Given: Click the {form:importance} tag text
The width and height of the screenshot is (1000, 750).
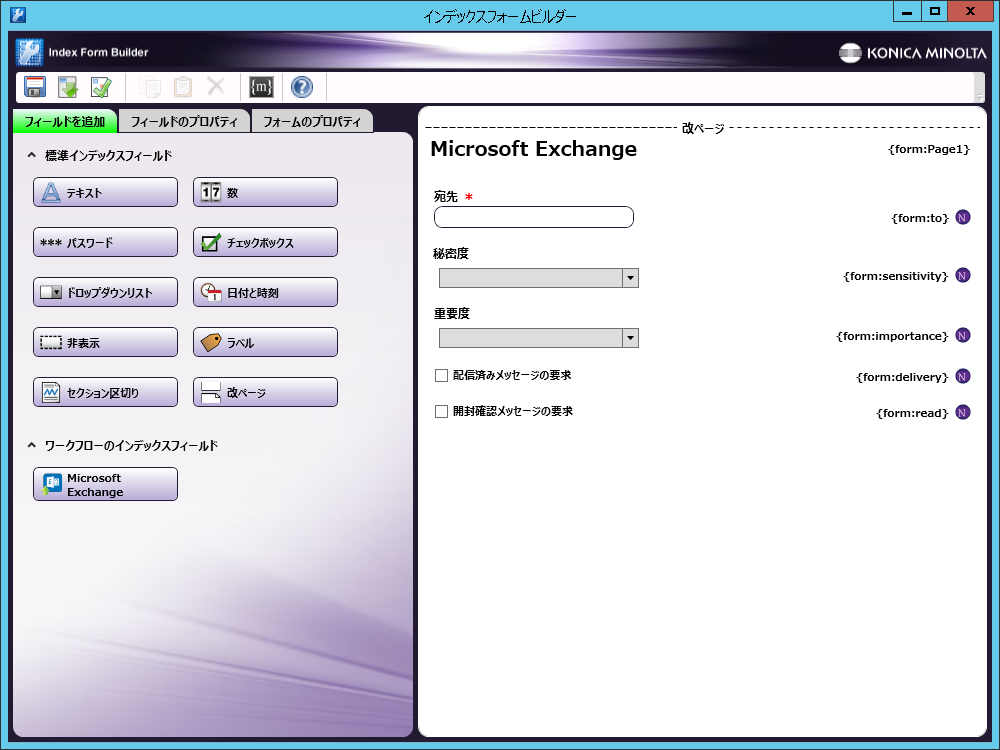Looking at the screenshot, I should 892,336.
